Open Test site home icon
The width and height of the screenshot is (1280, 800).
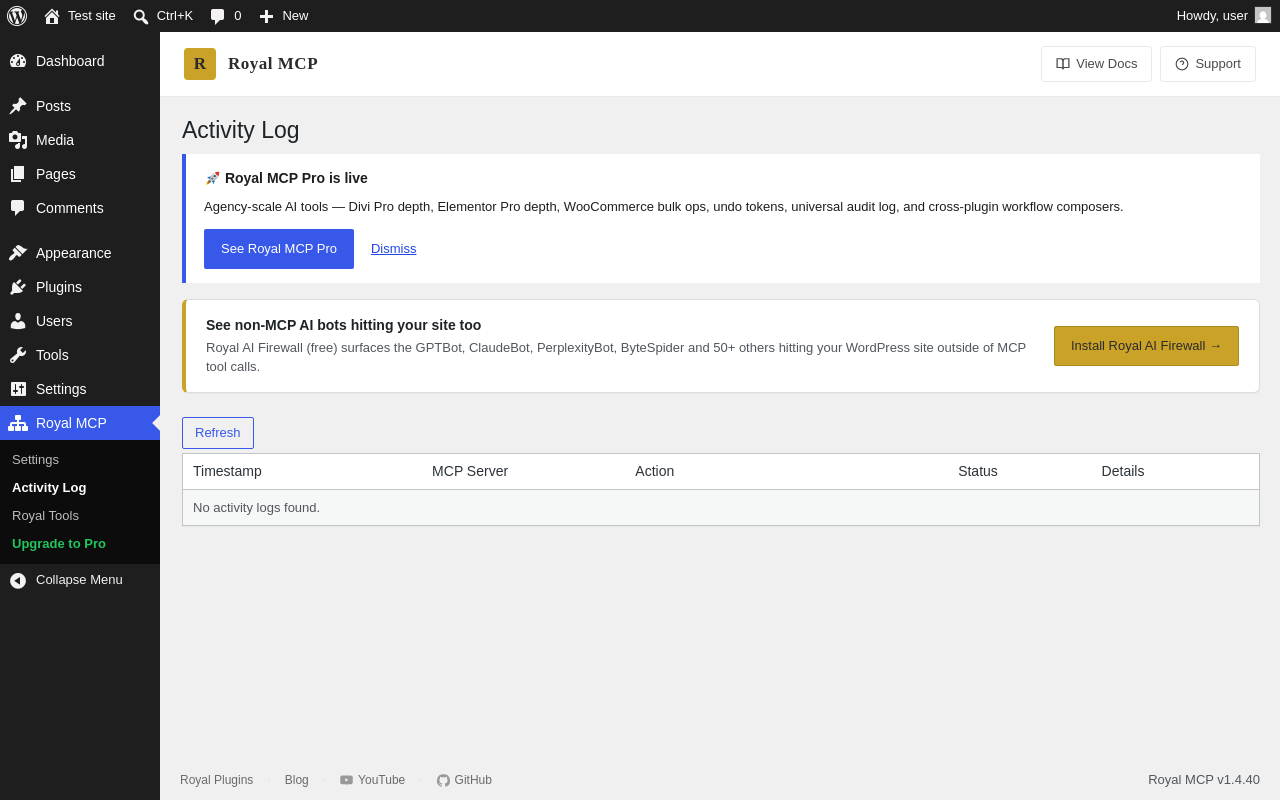coord(52,16)
